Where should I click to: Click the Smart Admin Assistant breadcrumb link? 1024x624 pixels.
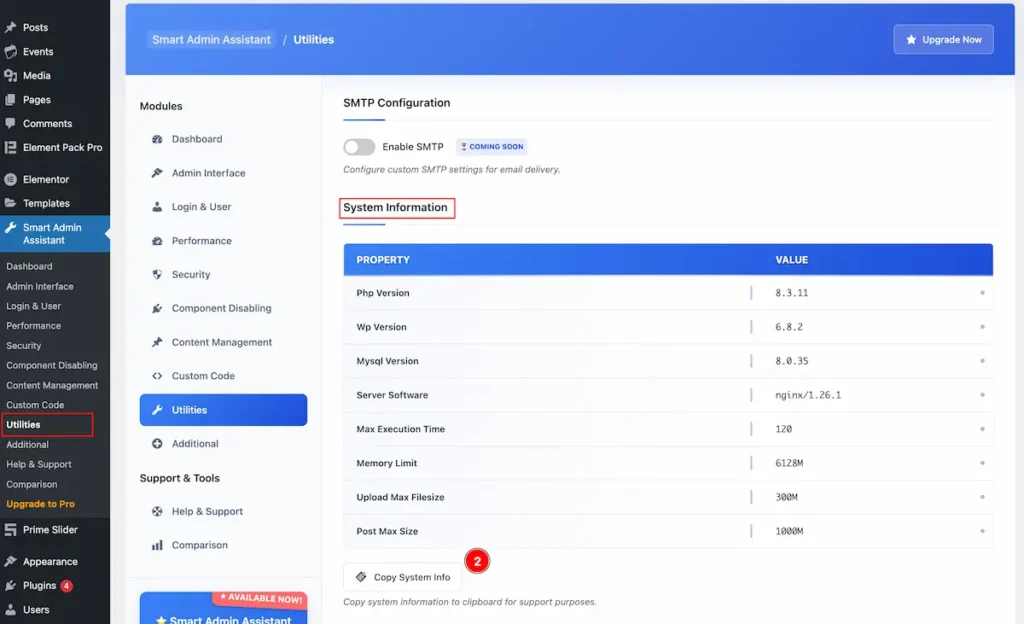[211, 40]
